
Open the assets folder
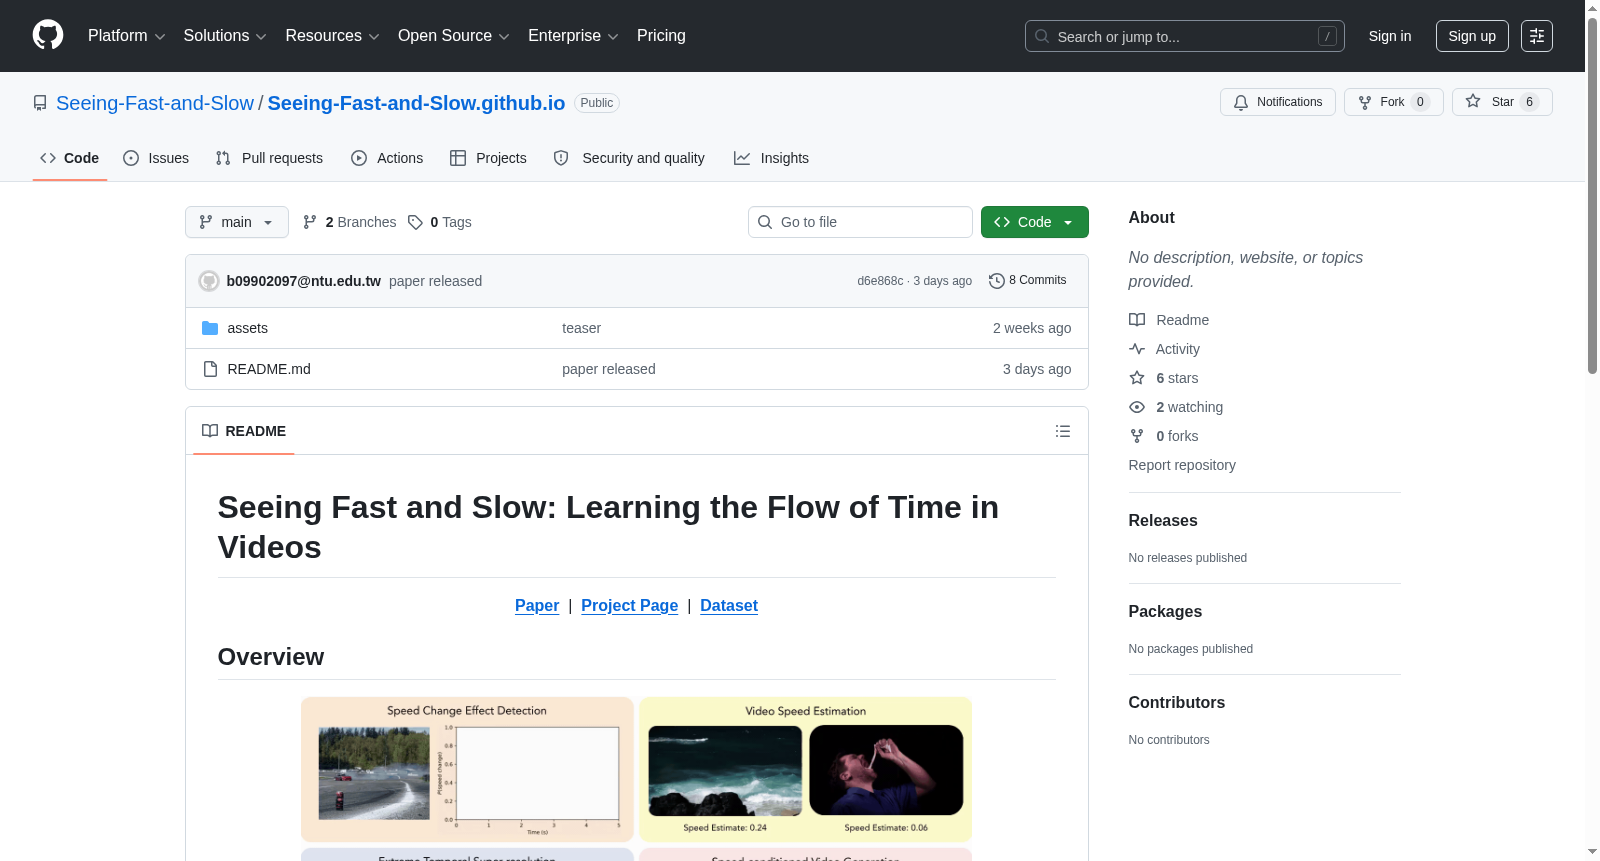click(x=247, y=328)
